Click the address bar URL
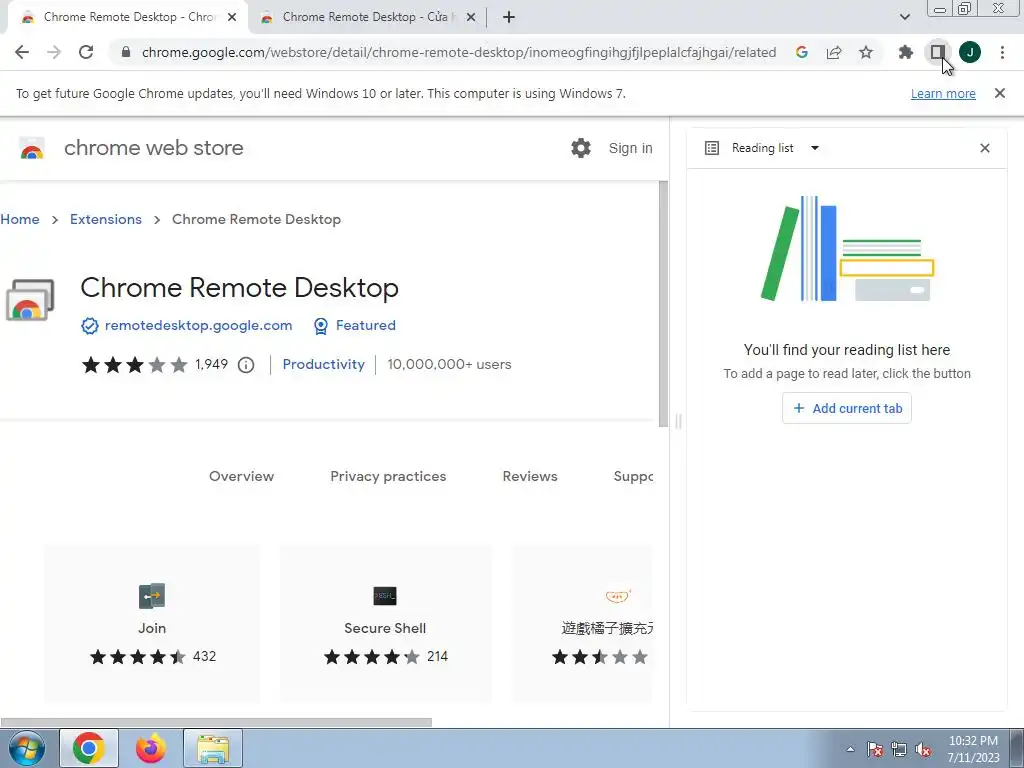 click(458, 52)
